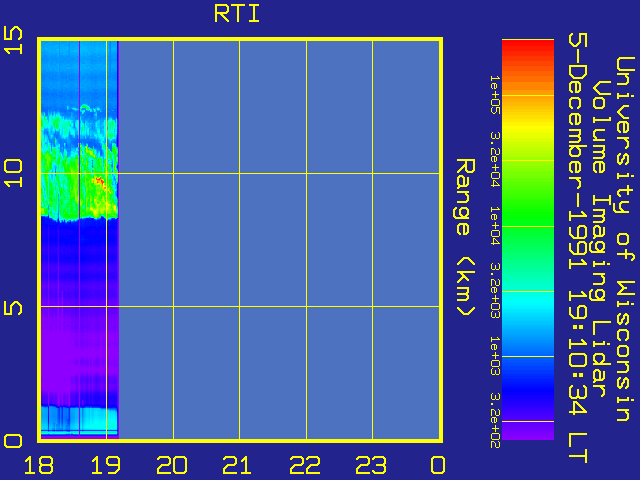
Task: Click the upper 3.2e+04 colorbar label
Action: point(495,159)
